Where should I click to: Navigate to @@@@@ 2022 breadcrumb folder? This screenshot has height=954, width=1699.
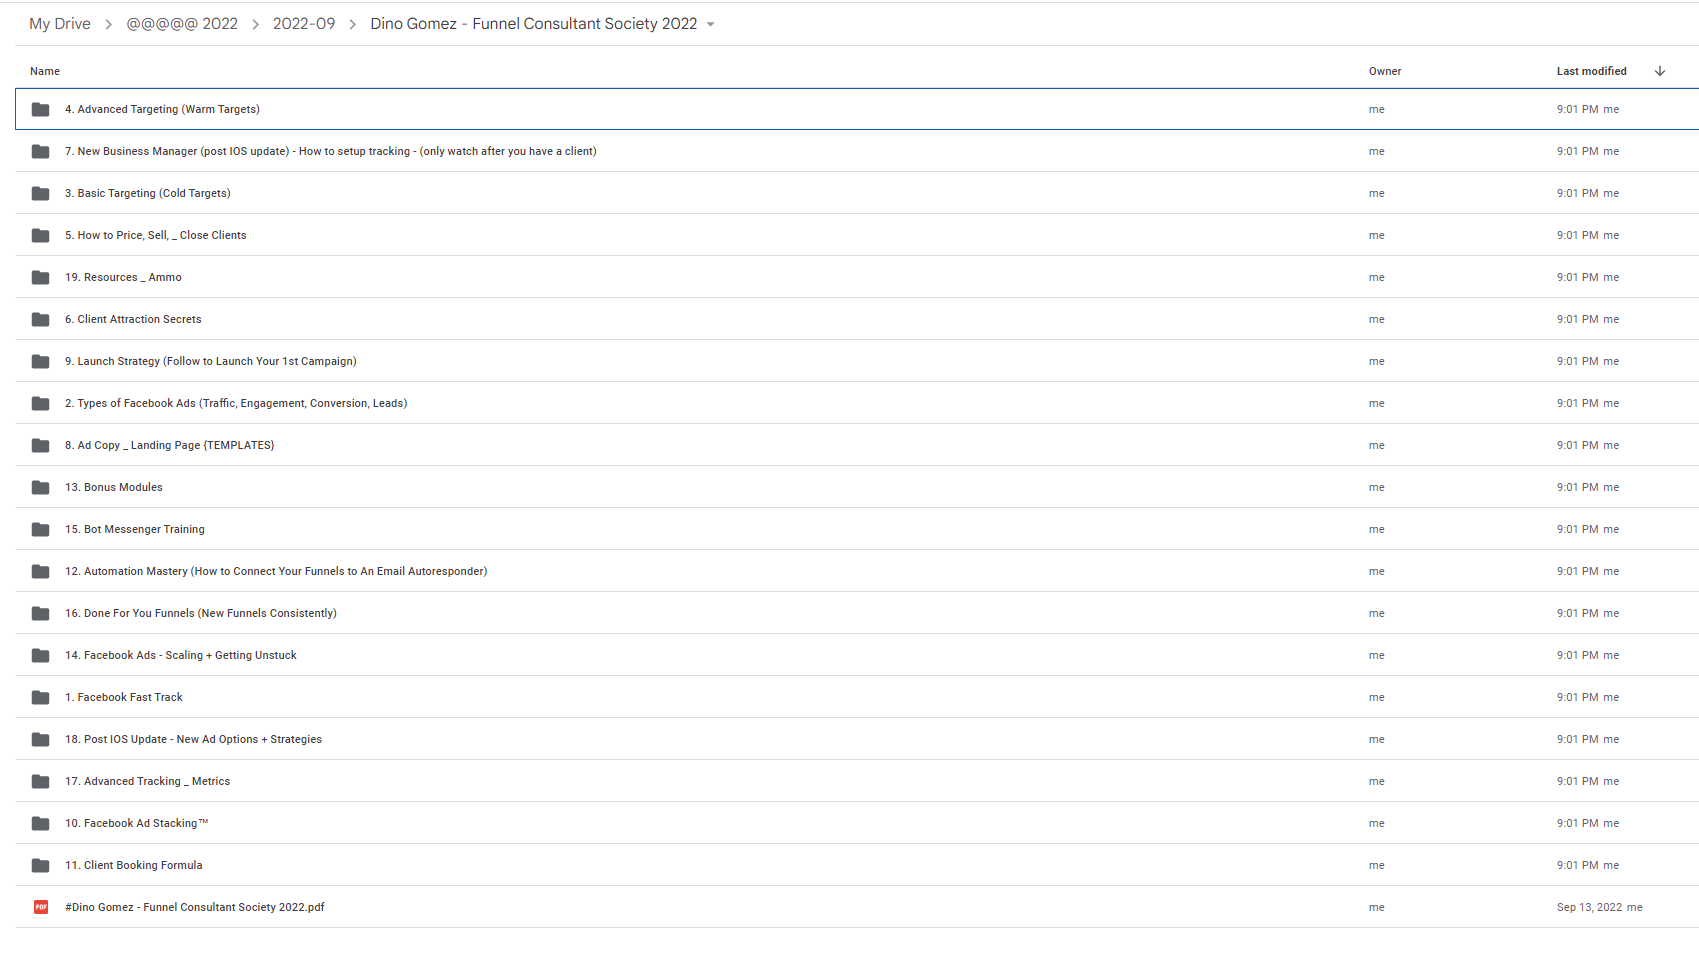pyautogui.click(x=182, y=24)
